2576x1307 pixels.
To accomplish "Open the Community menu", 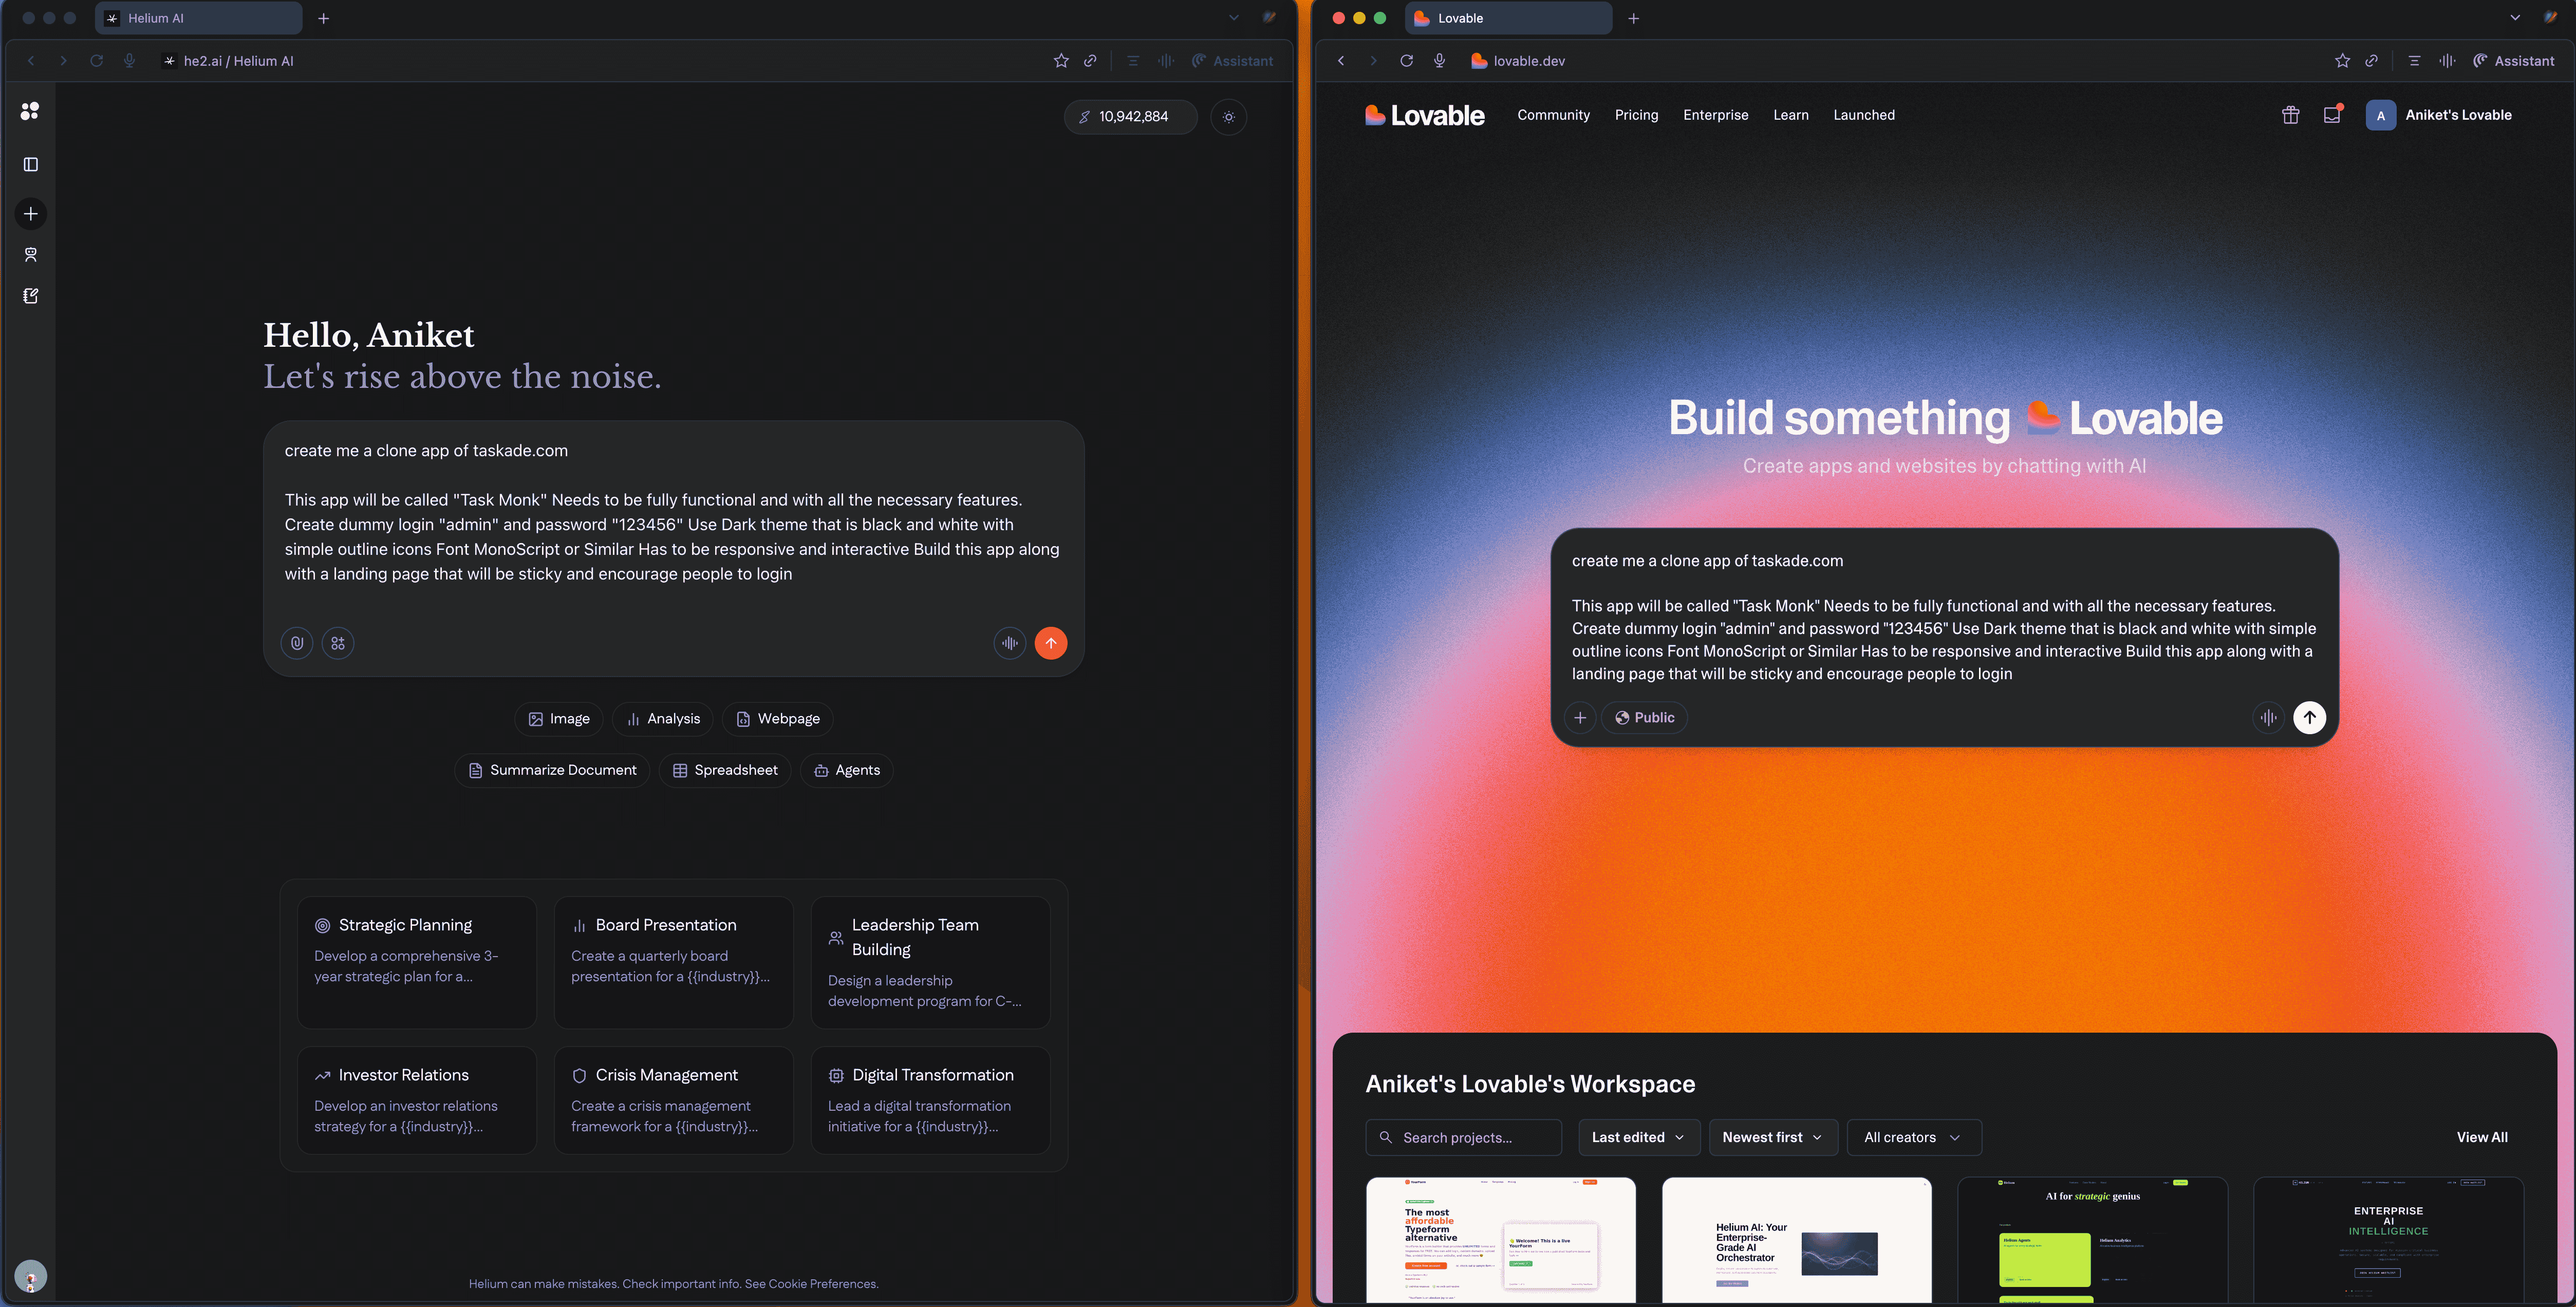I will (1553, 115).
